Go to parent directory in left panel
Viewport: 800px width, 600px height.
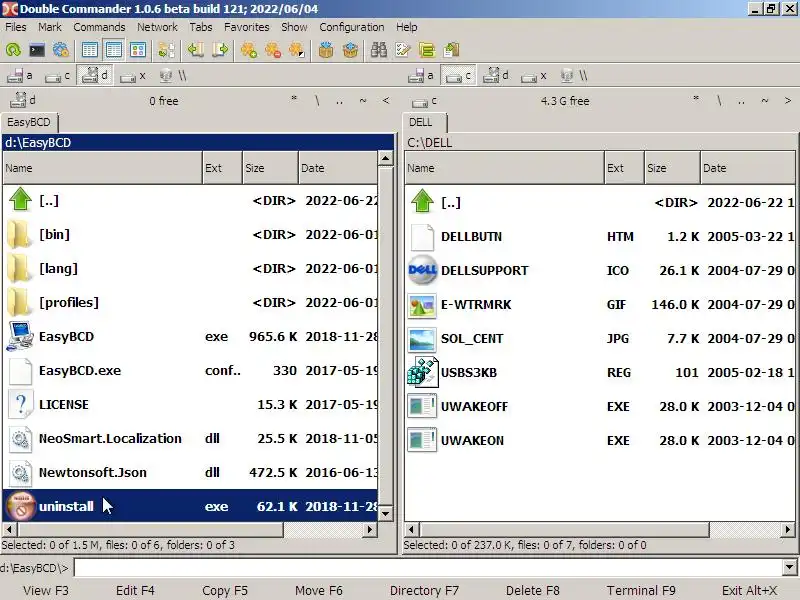pyautogui.click(x=339, y=101)
